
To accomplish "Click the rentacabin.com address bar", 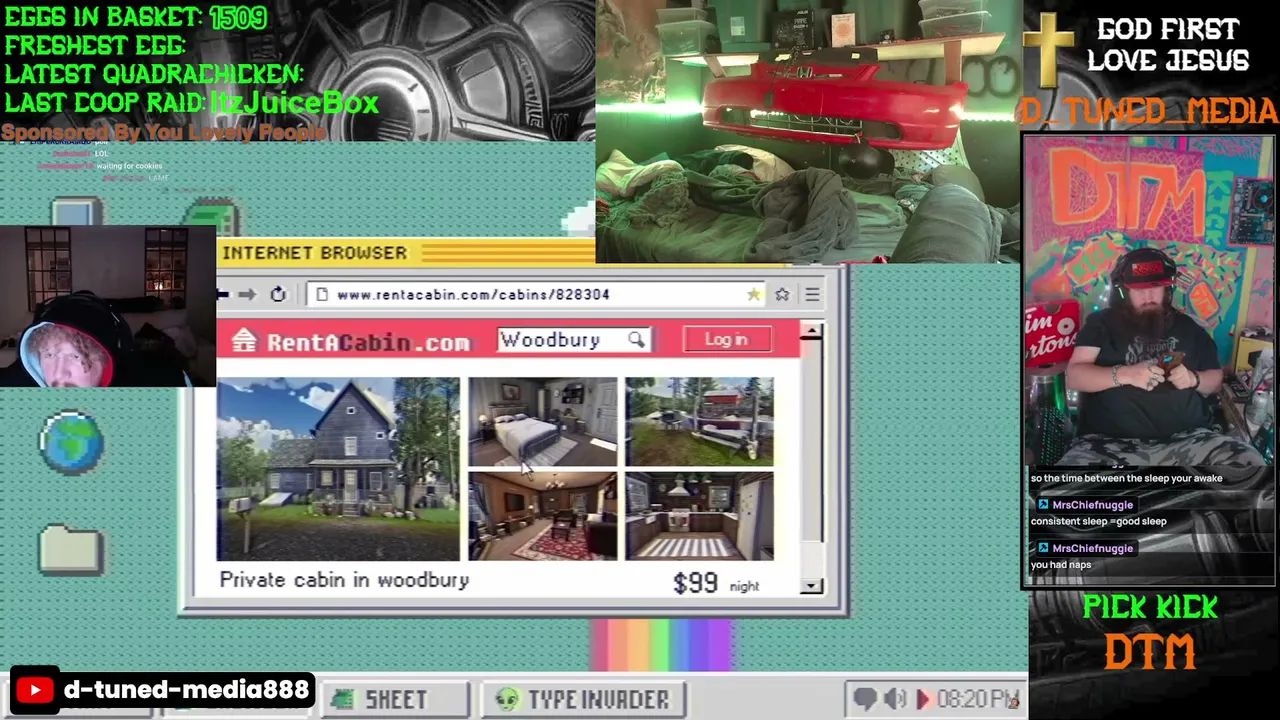I will (x=536, y=294).
